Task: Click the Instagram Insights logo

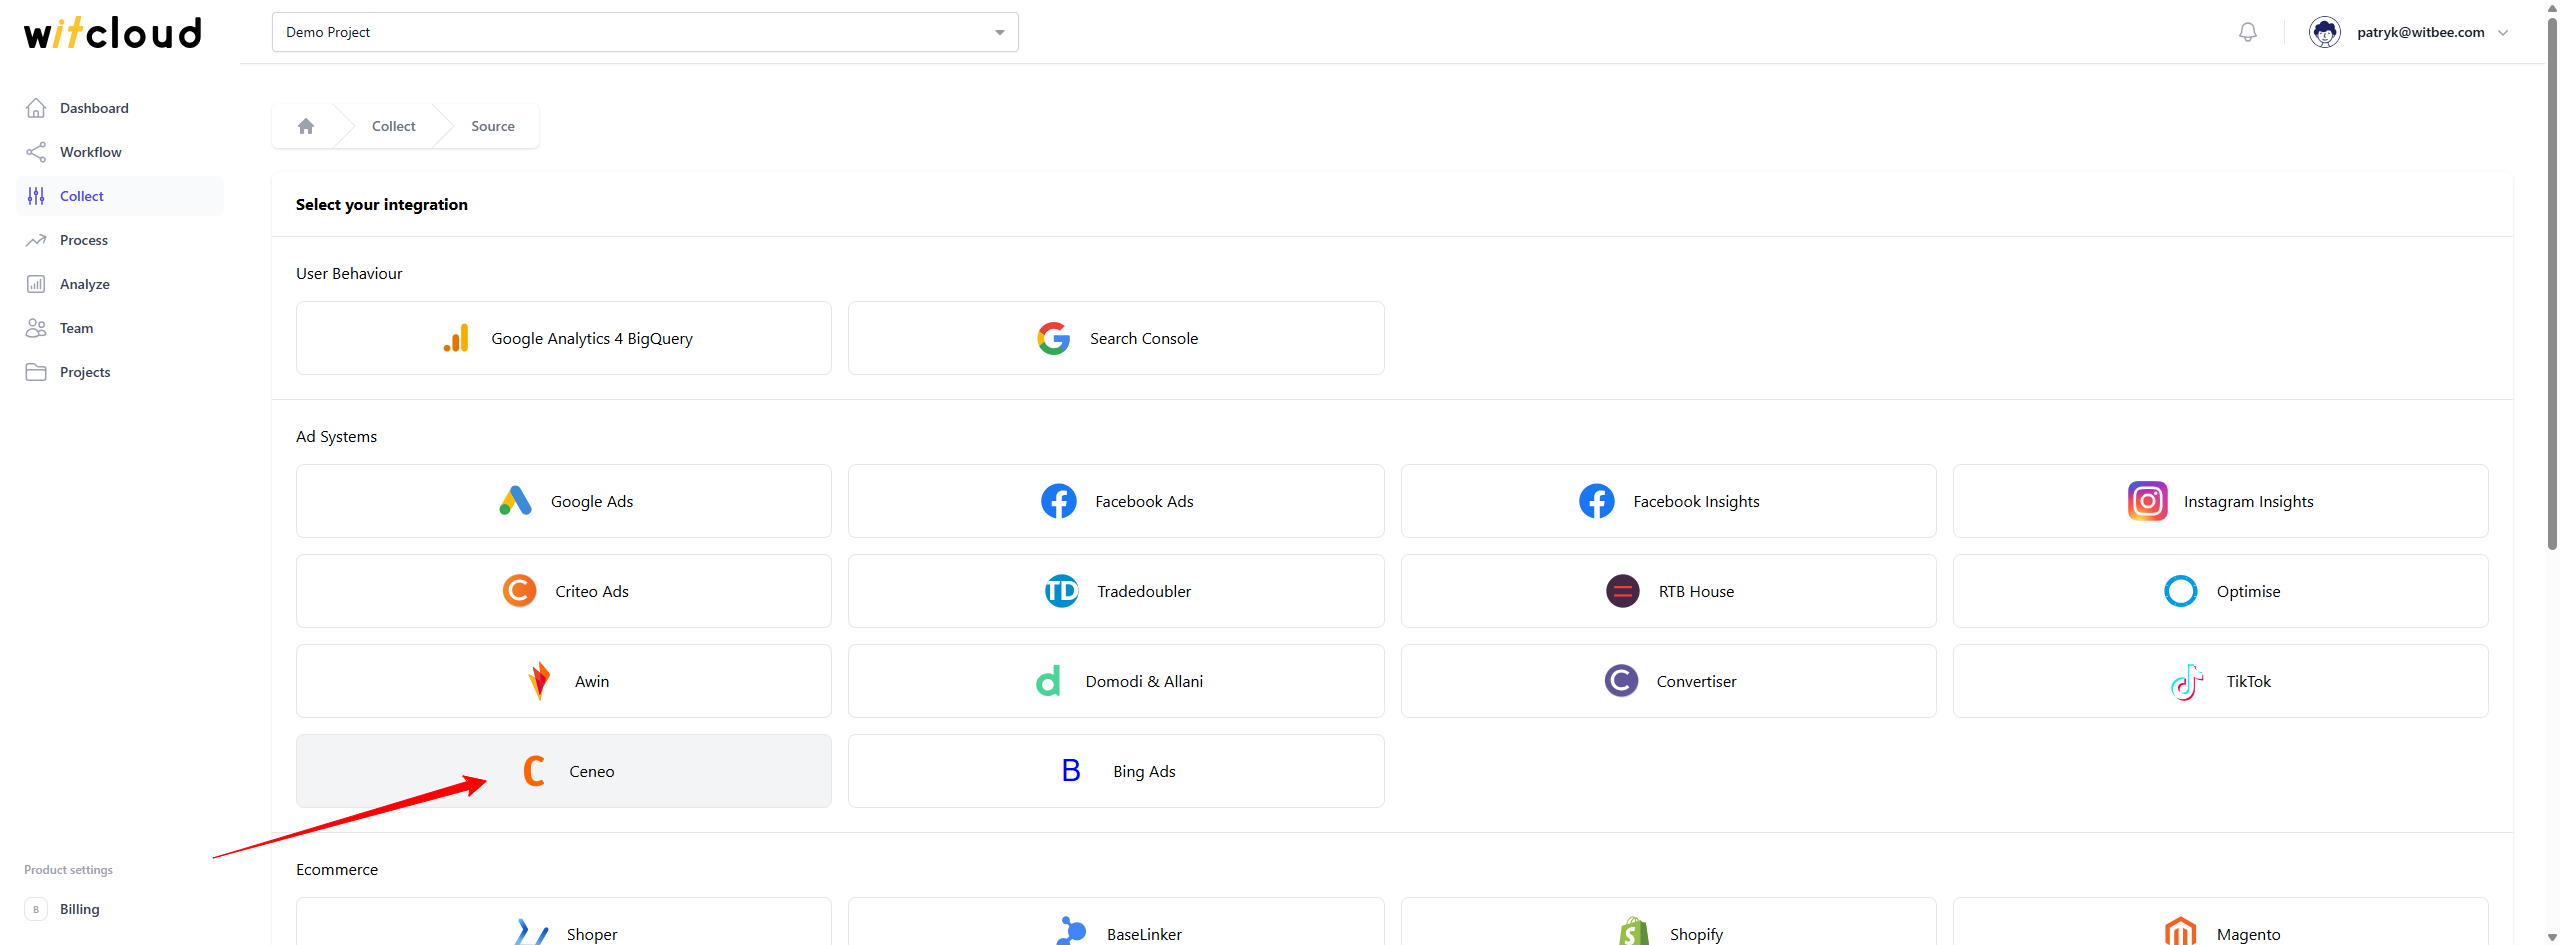Action: coord(2148,501)
